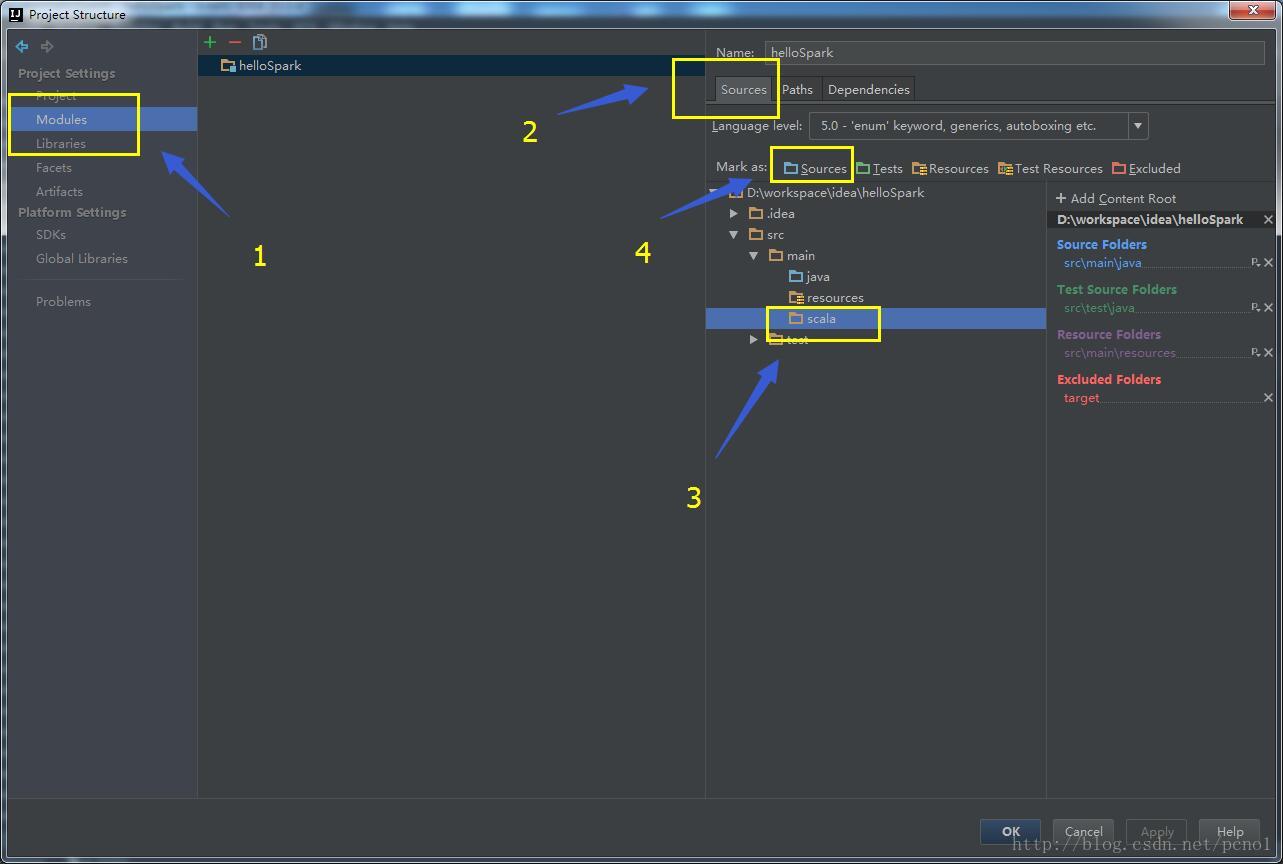Mark the folder as Resources

pos(950,168)
